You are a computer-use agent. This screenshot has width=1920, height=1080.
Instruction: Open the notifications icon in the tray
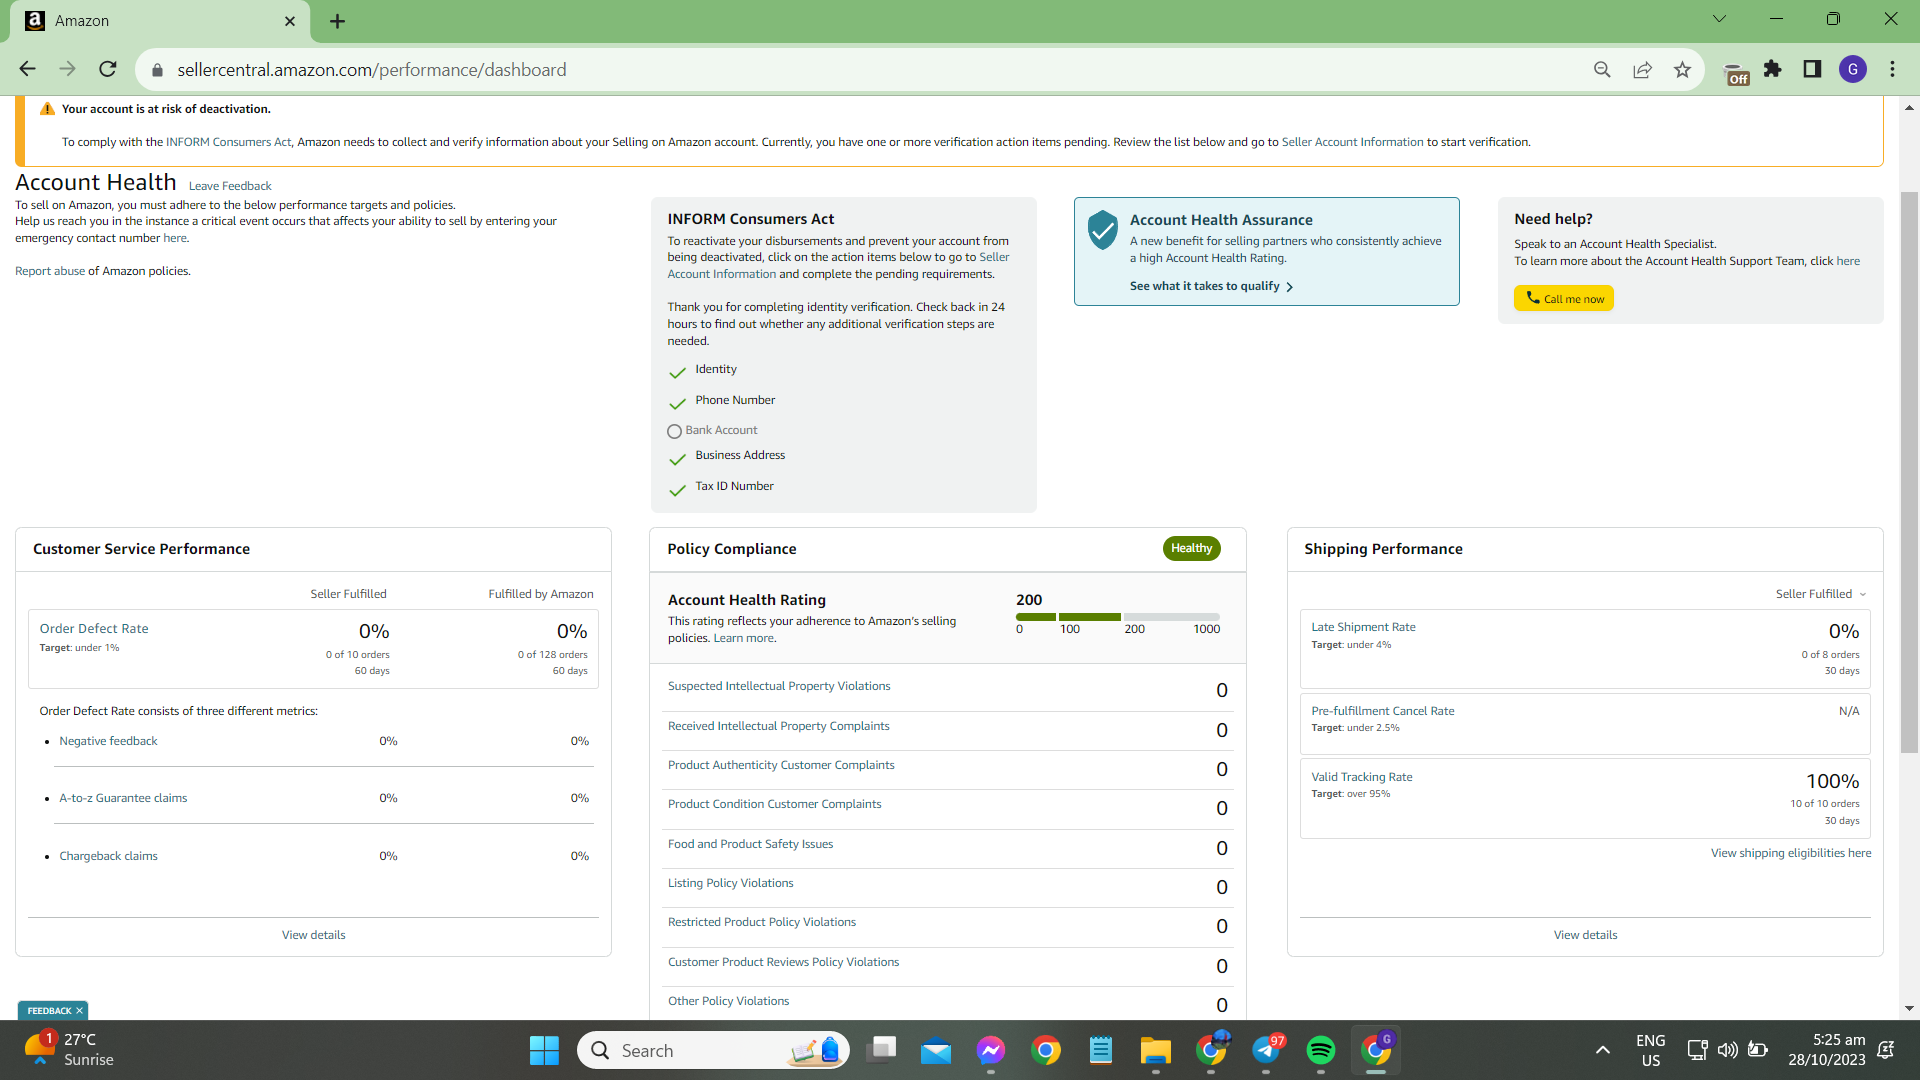pyautogui.click(x=1886, y=1050)
